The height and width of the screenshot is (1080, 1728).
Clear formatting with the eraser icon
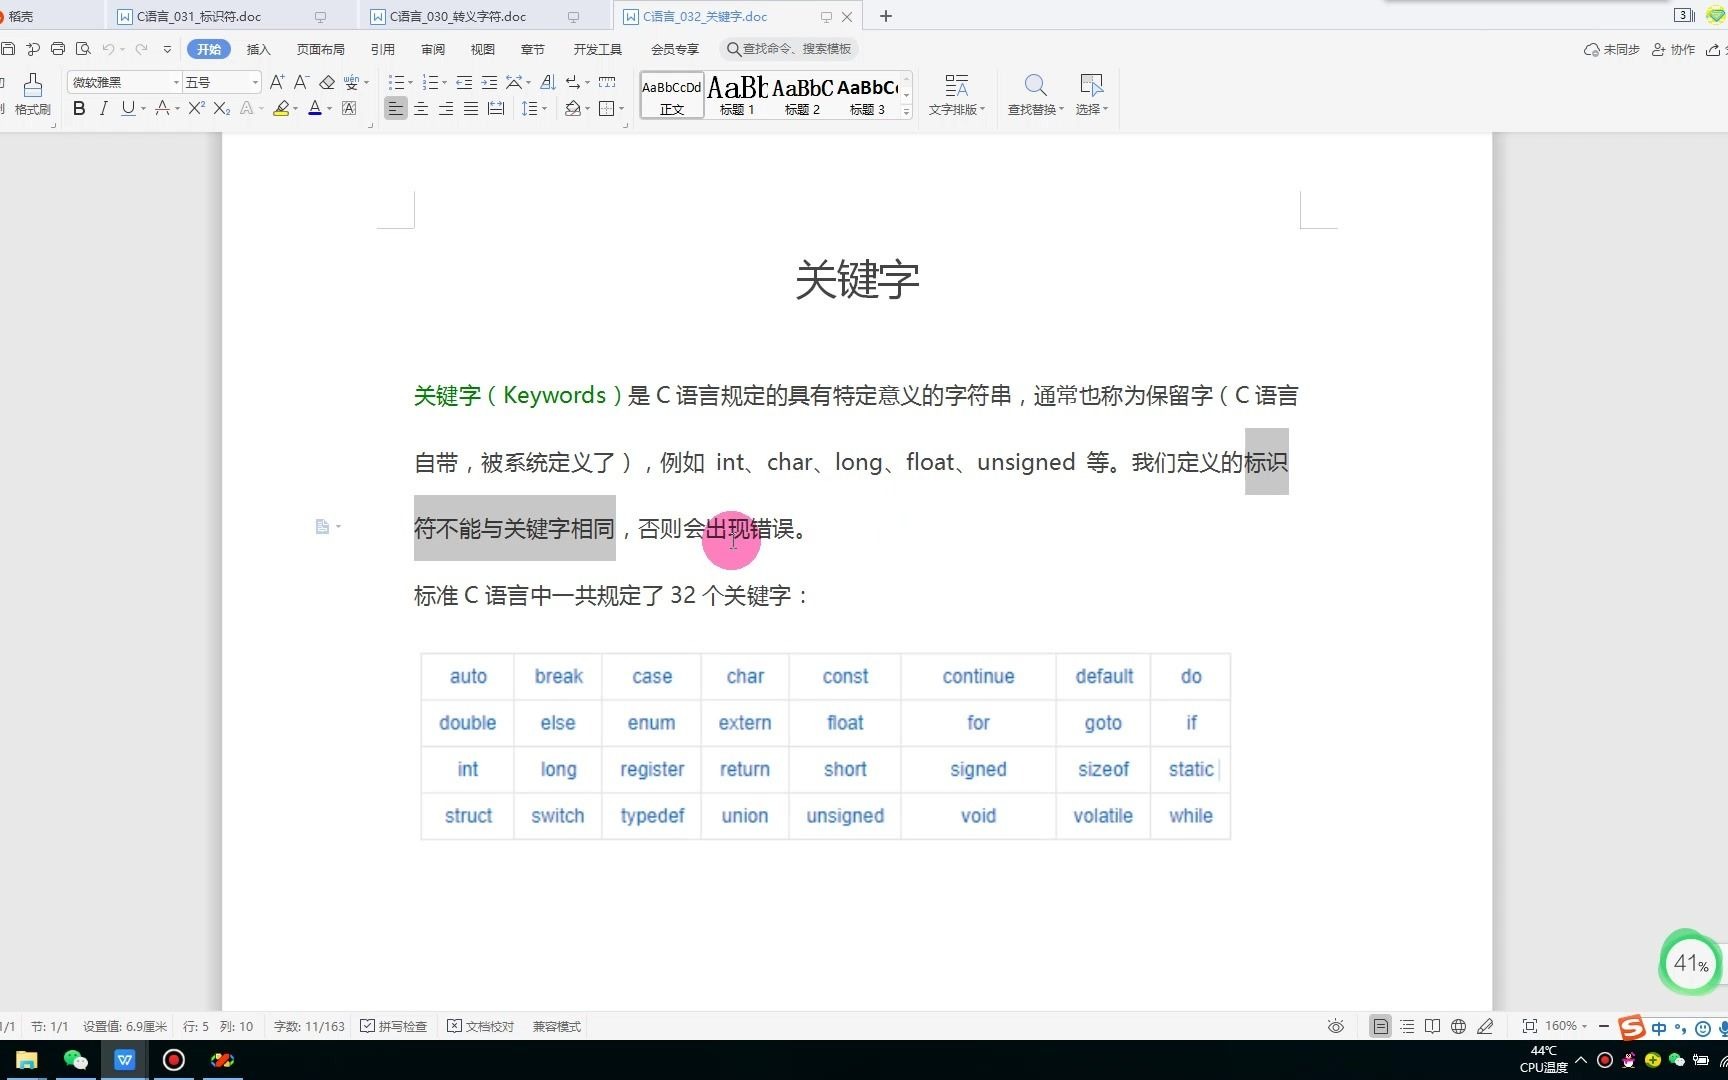click(x=327, y=82)
